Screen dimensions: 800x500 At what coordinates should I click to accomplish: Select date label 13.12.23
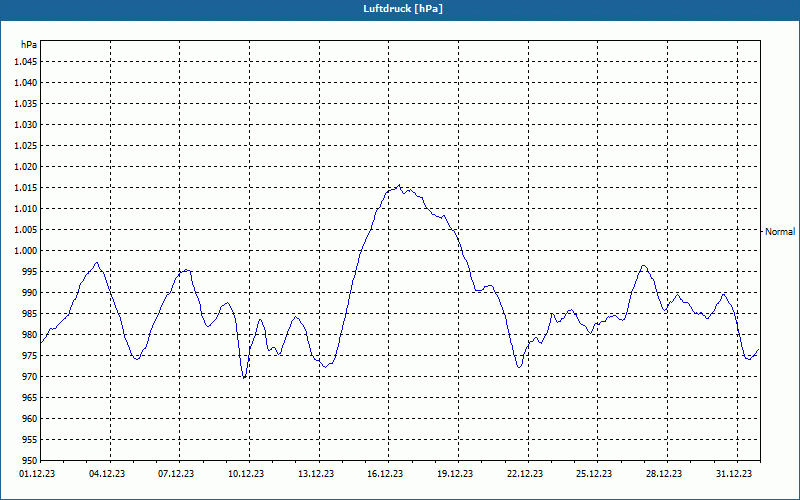coord(316,474)
